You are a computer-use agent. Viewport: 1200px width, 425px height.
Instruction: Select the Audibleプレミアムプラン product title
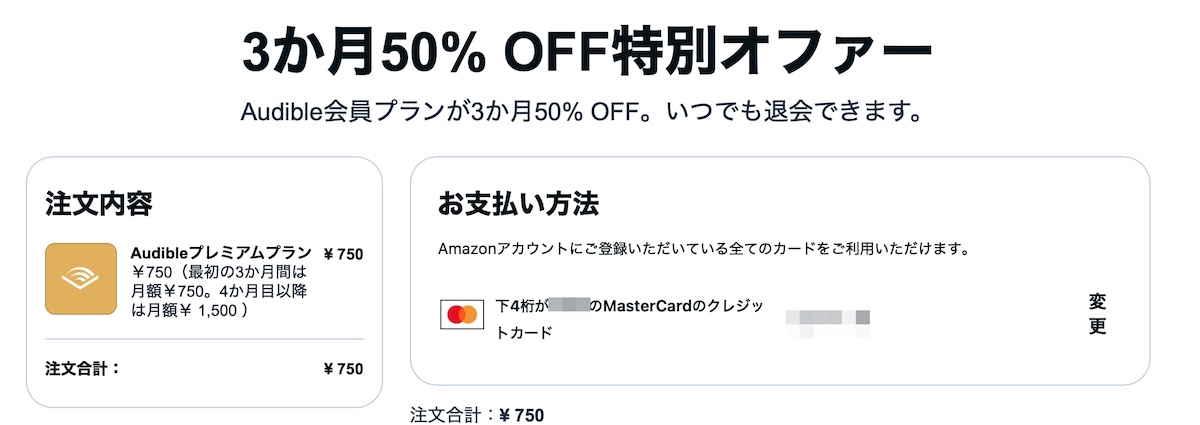[x=221, y=253]
